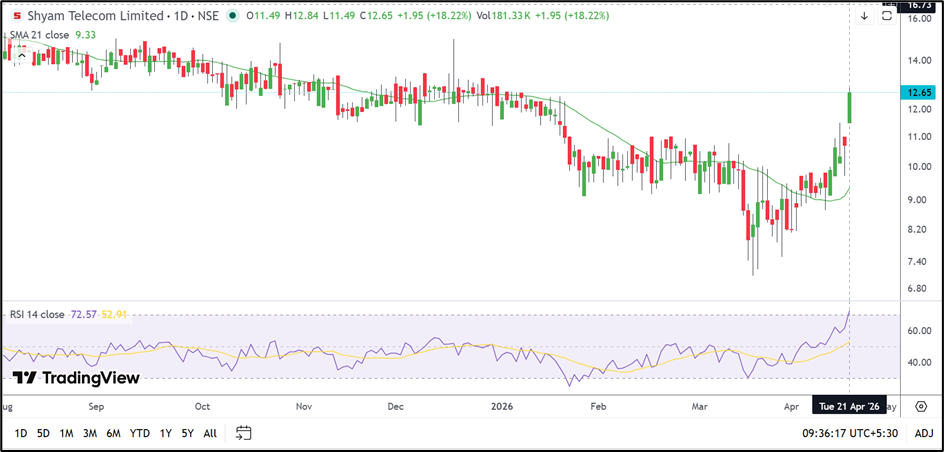Click the fullscreen frame icon near the price axis
The width and height of the screenshot is (944, 452).
tap(886, 16)
